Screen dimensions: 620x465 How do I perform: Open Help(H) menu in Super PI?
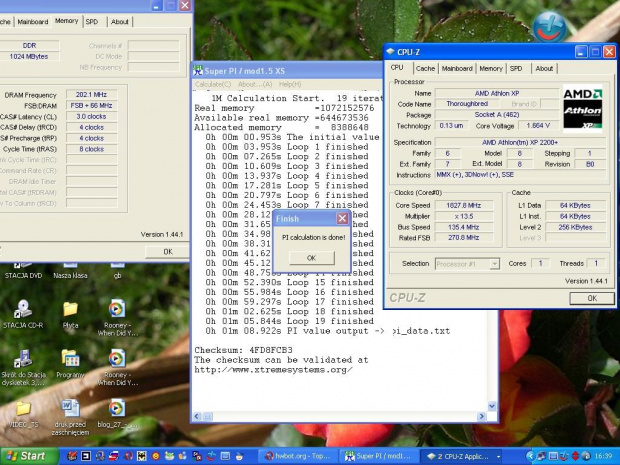pyautogui.click(x=290, y=84)
